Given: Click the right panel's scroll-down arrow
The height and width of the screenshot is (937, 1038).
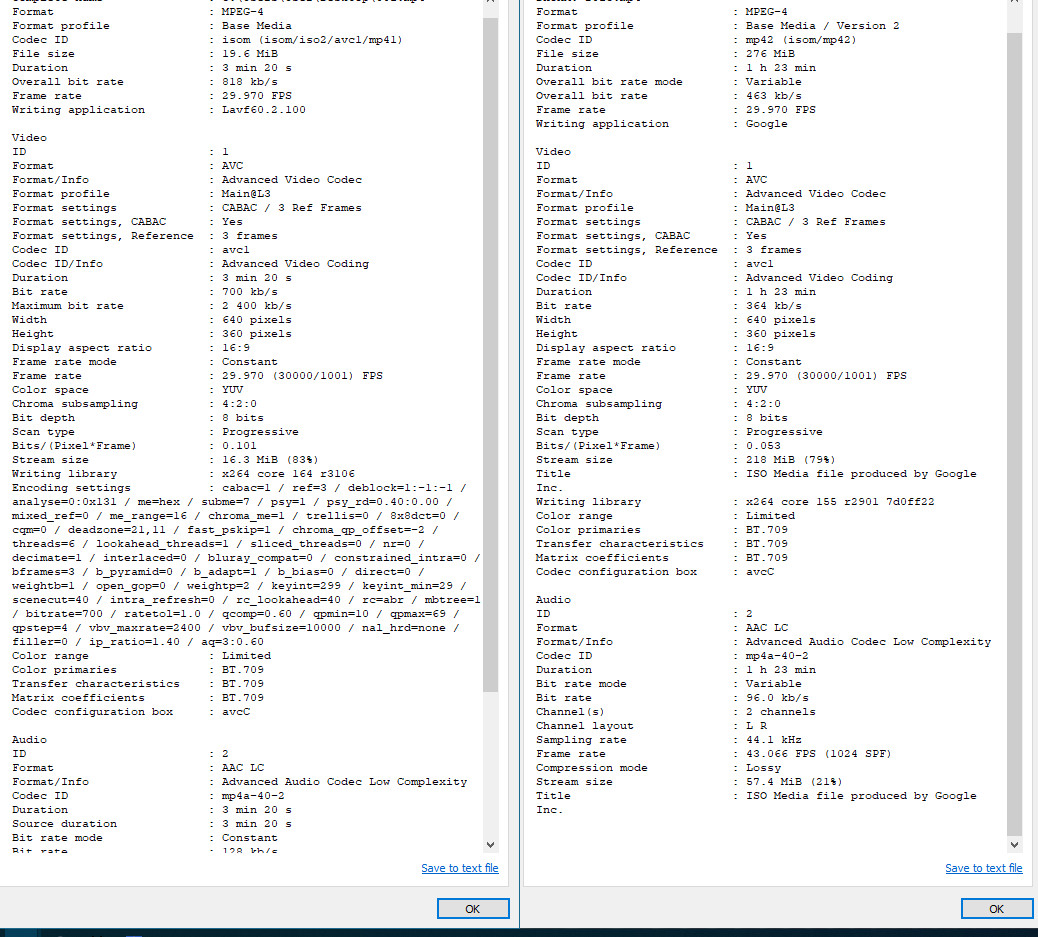Looking at the screenshot, I should pos(1014,845).
